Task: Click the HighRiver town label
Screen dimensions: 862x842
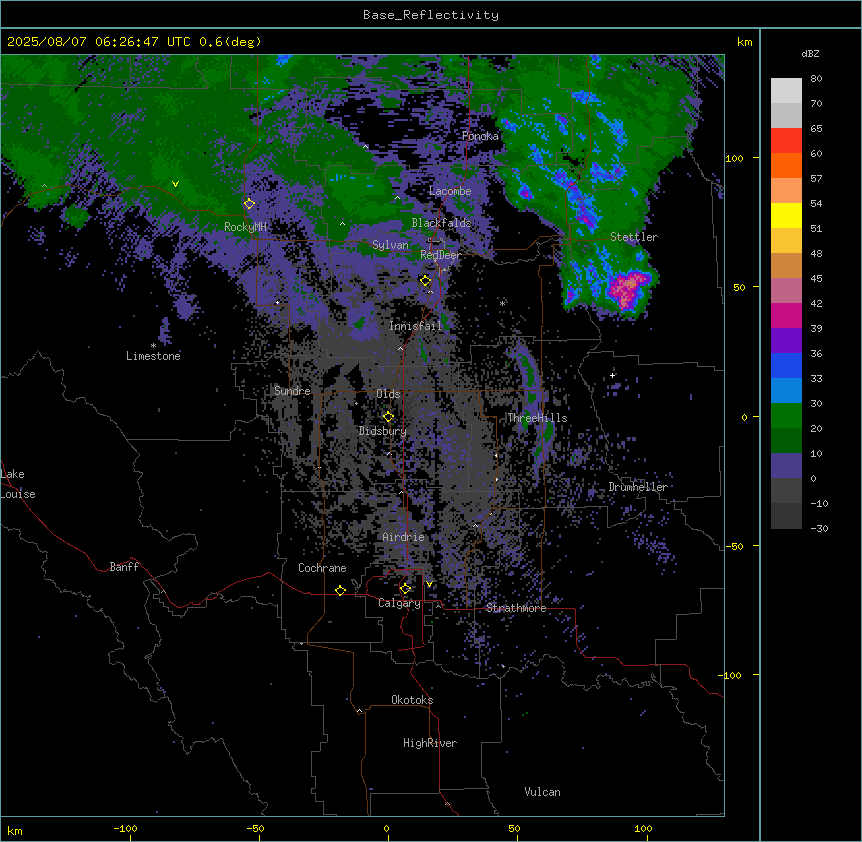Action: pos(430,743)
